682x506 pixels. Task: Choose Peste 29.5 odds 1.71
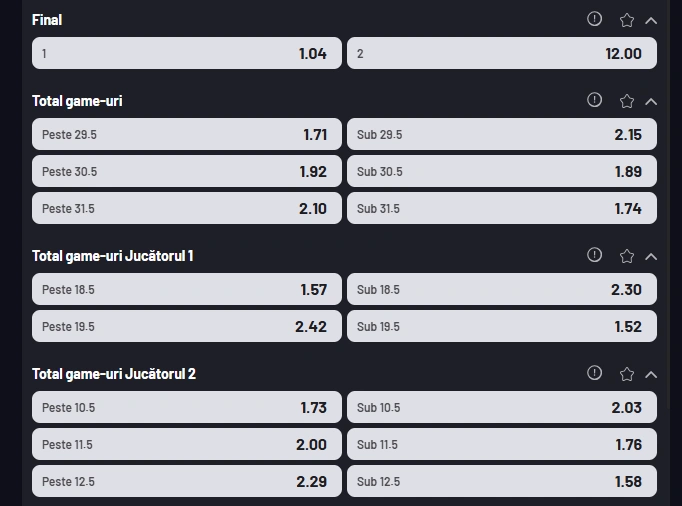click(x=187, y=134)
